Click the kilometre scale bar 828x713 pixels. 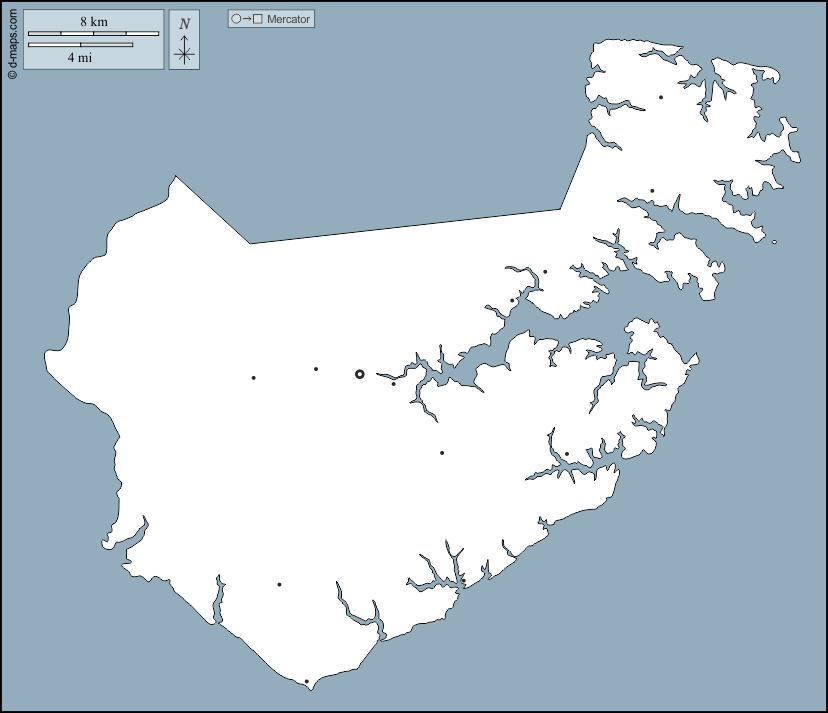(x=93, y=34)
